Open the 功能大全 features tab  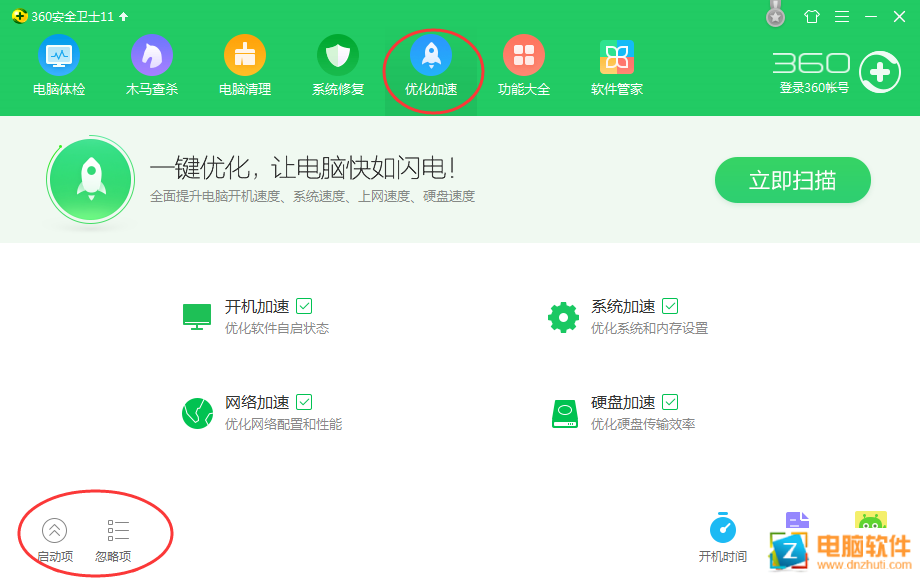pos(524,66)
